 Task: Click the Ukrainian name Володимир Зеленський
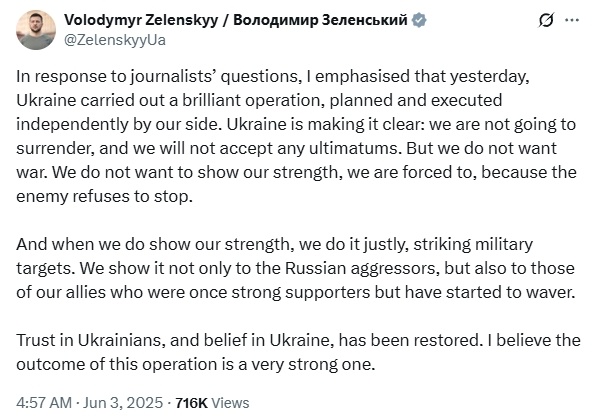point(320,20)
